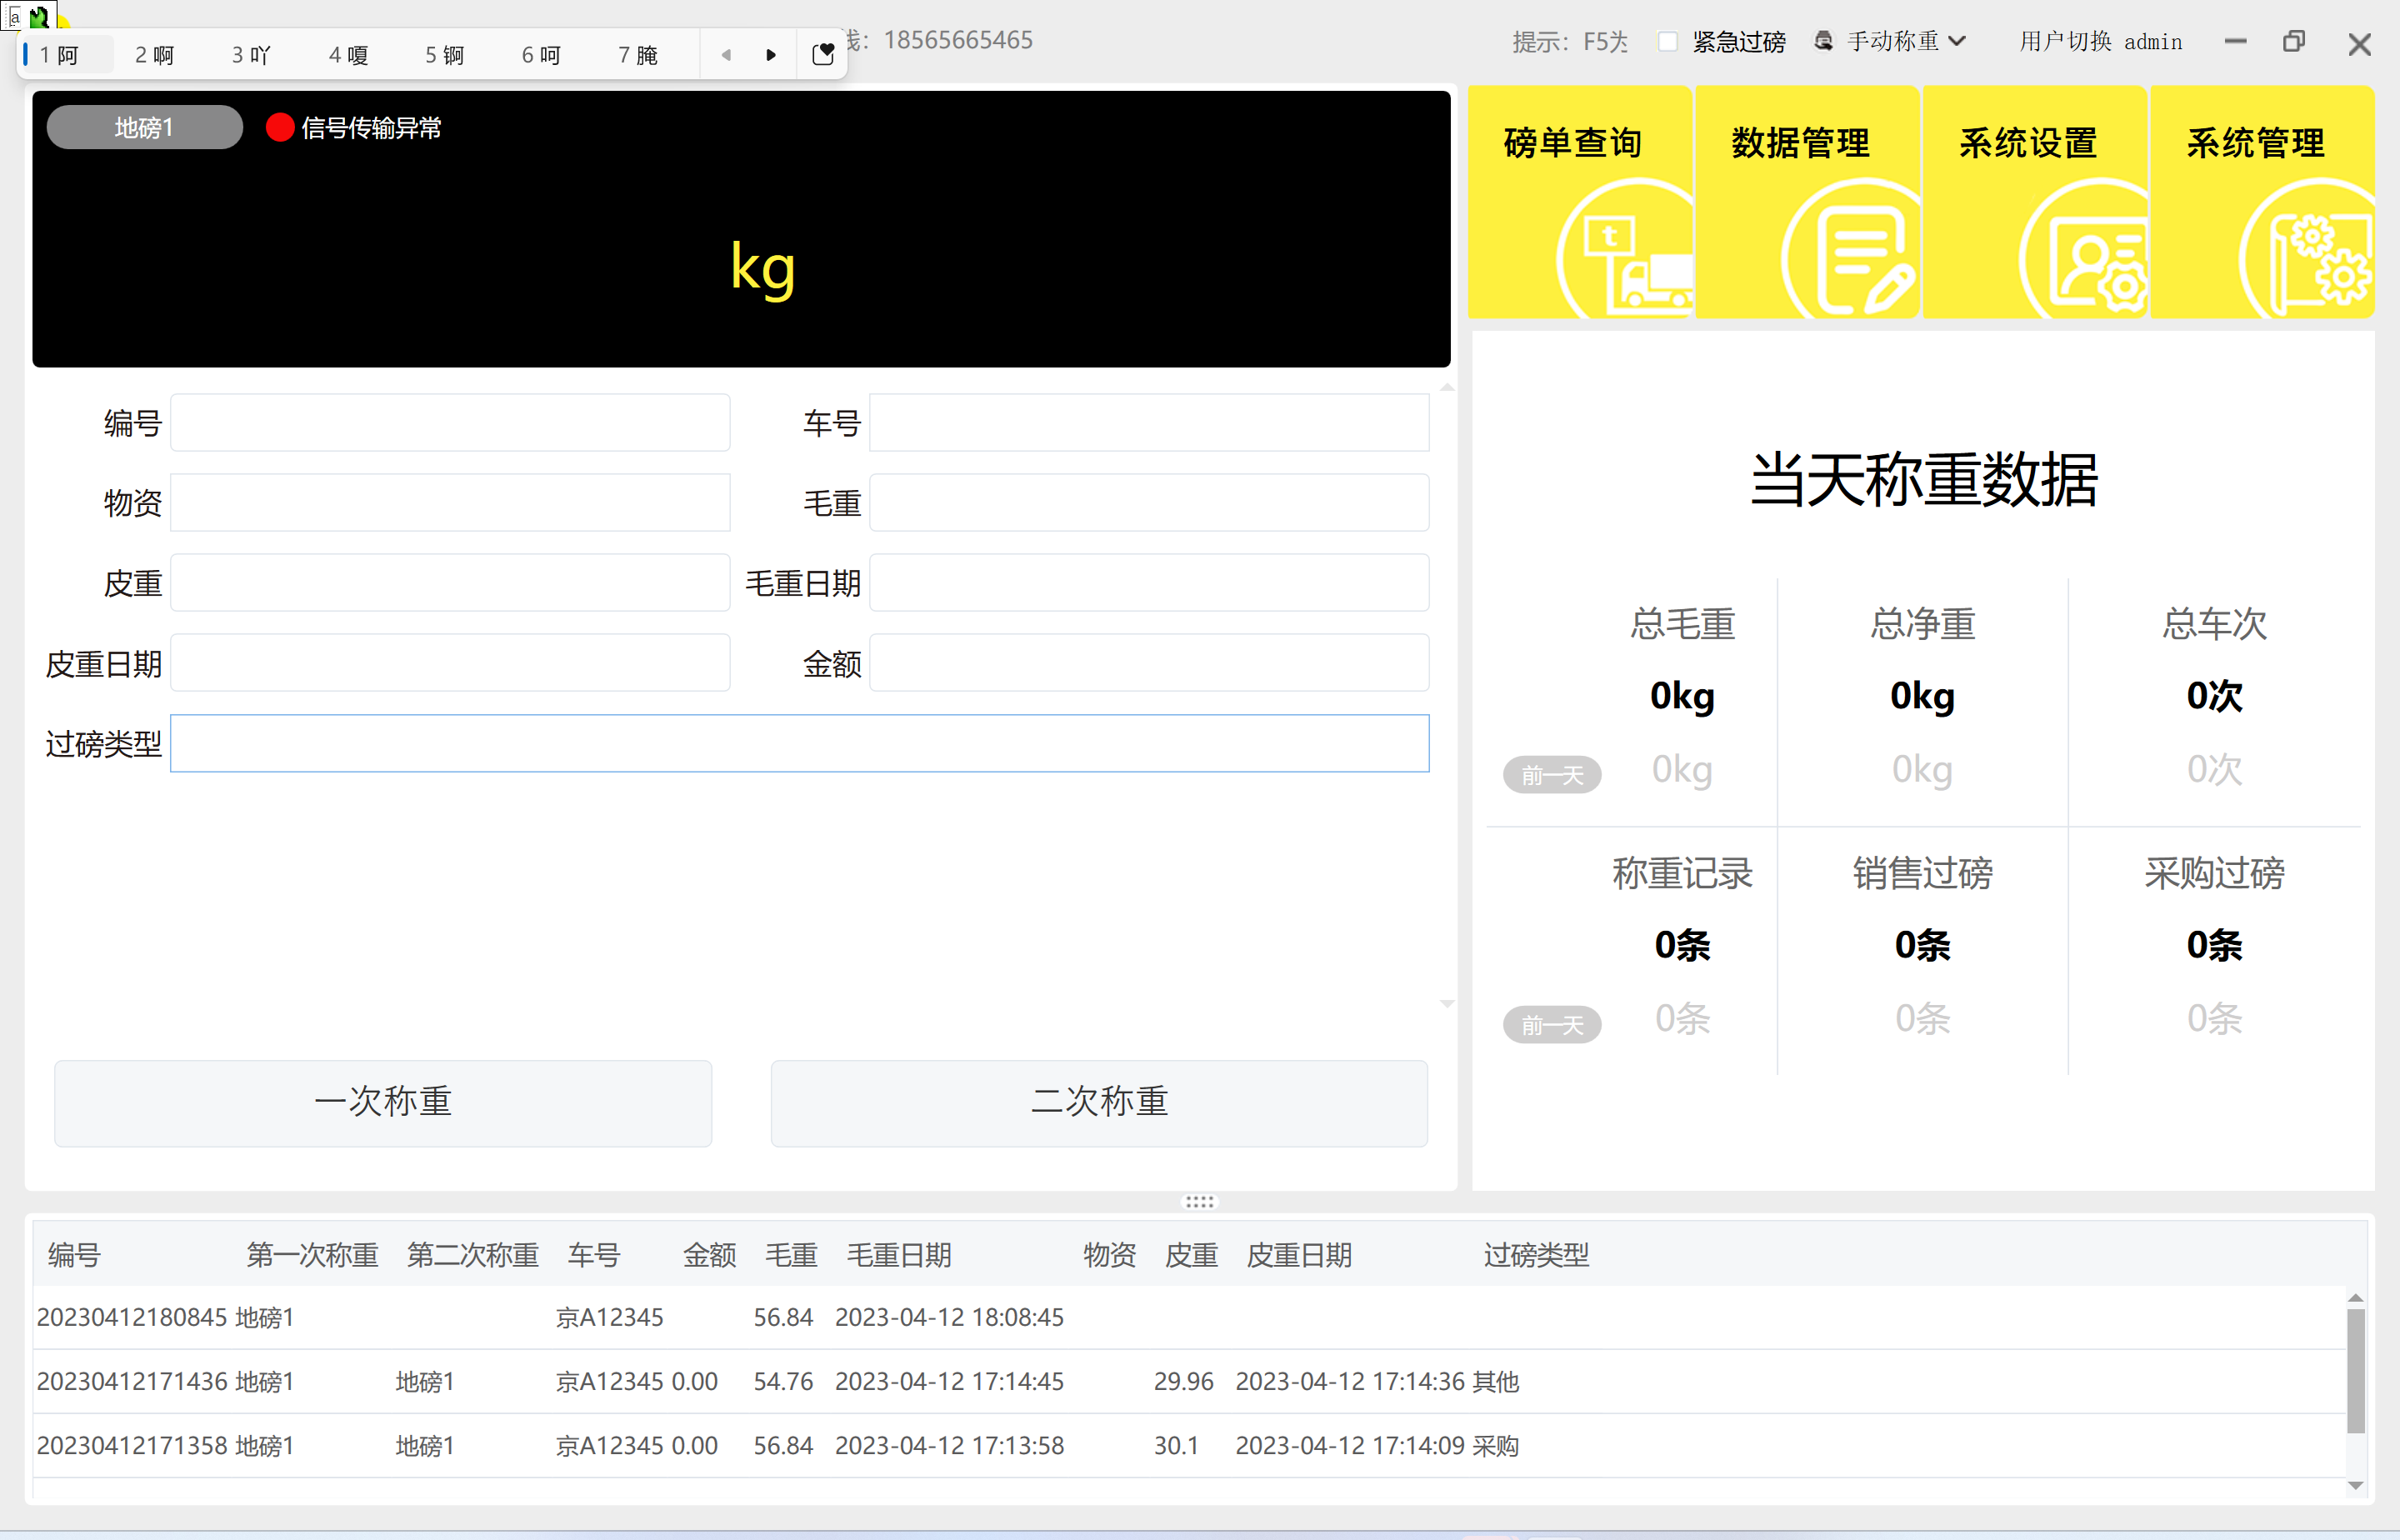Enable the 紧急过磅 checkbox
This screenshot has width=2400, height=1540.
(x=1667, y=42)
